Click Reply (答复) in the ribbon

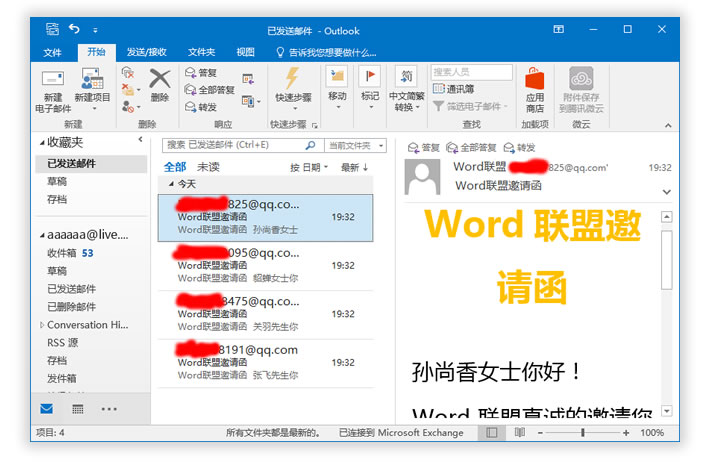click(x=201, y=72)
